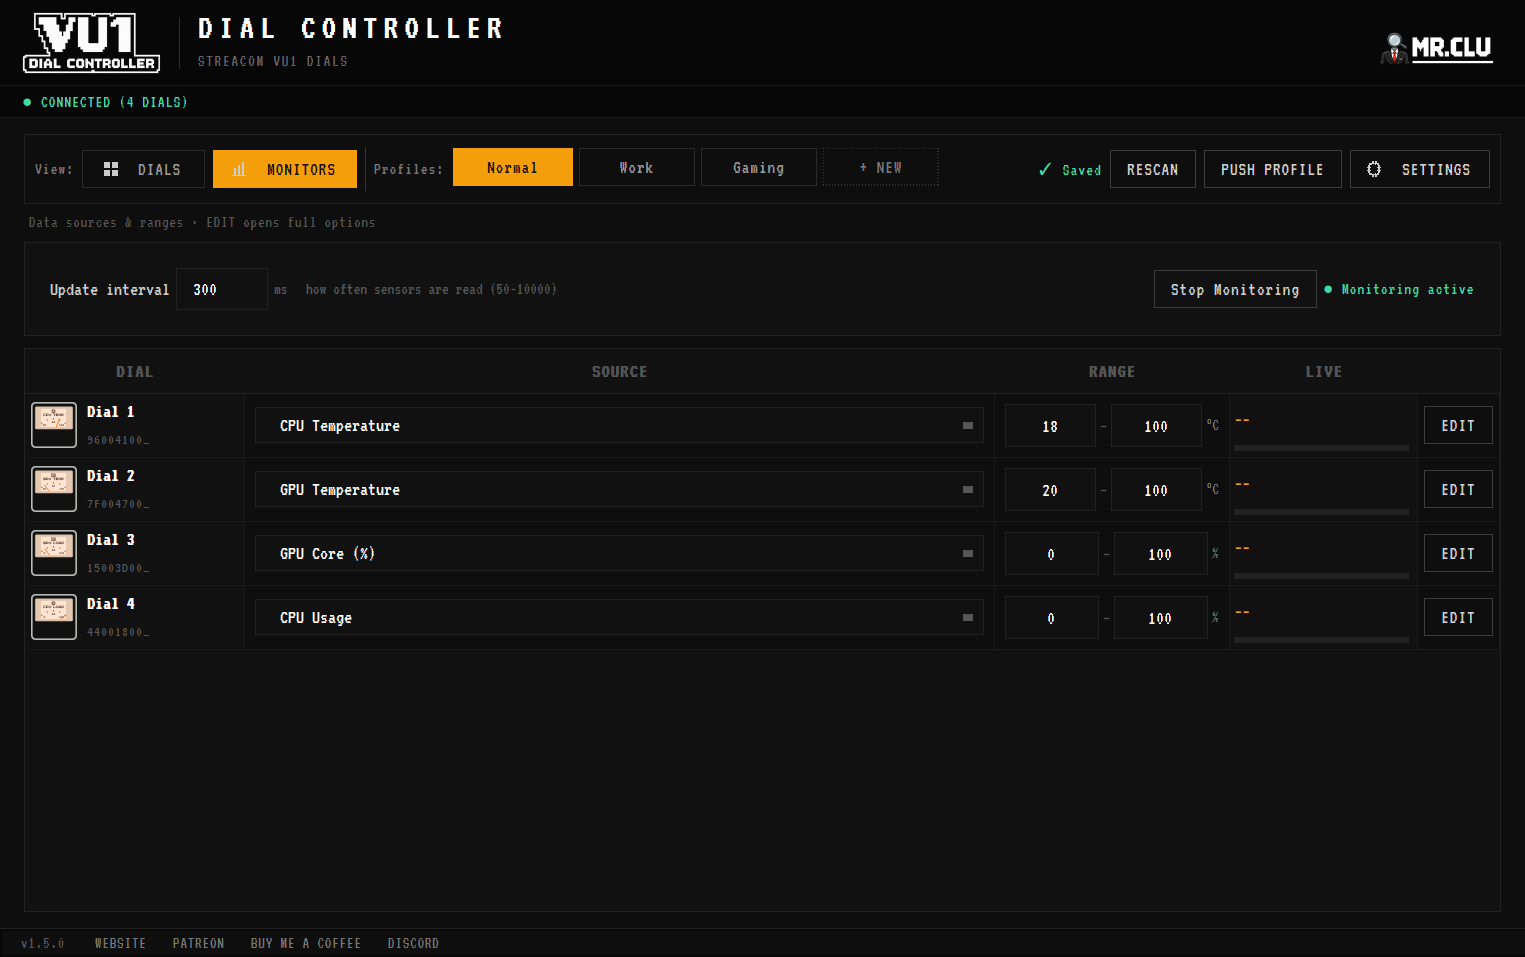Click the version v1.5.0 label

(x=43, y=943)
